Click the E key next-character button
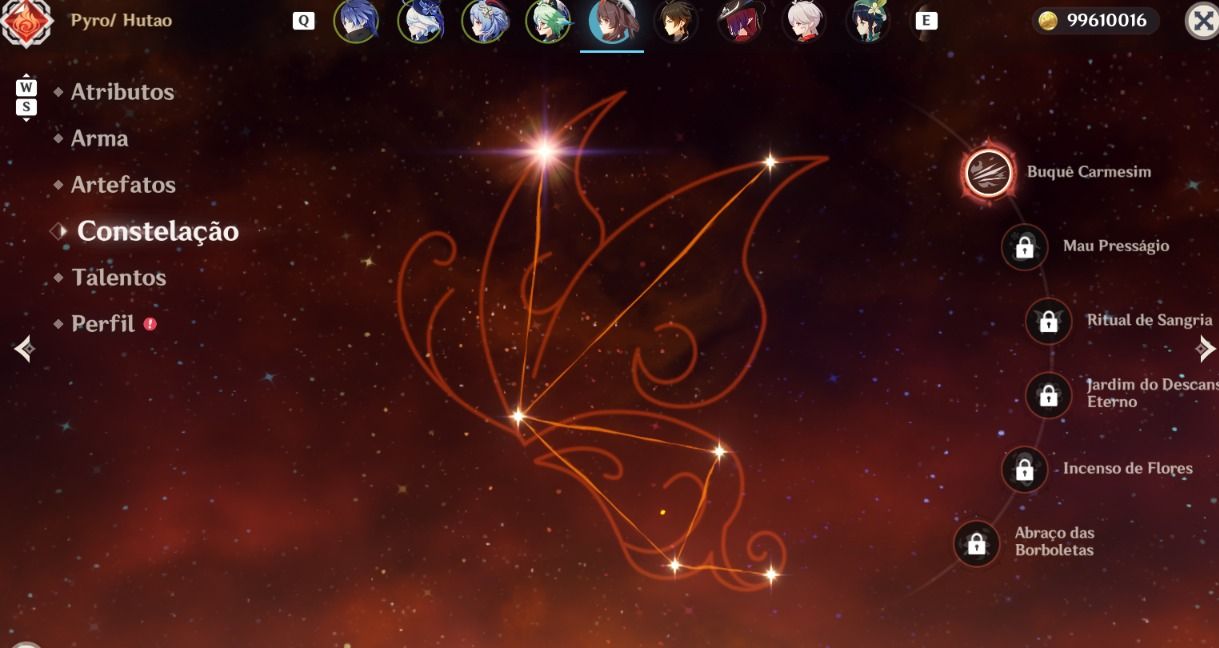 927,20
